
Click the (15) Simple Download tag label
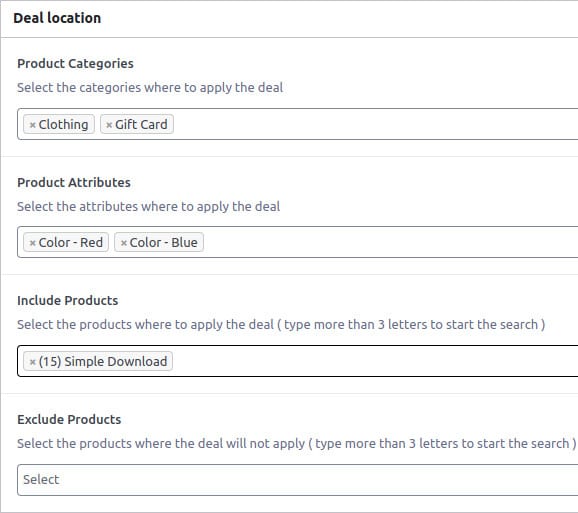103,361
